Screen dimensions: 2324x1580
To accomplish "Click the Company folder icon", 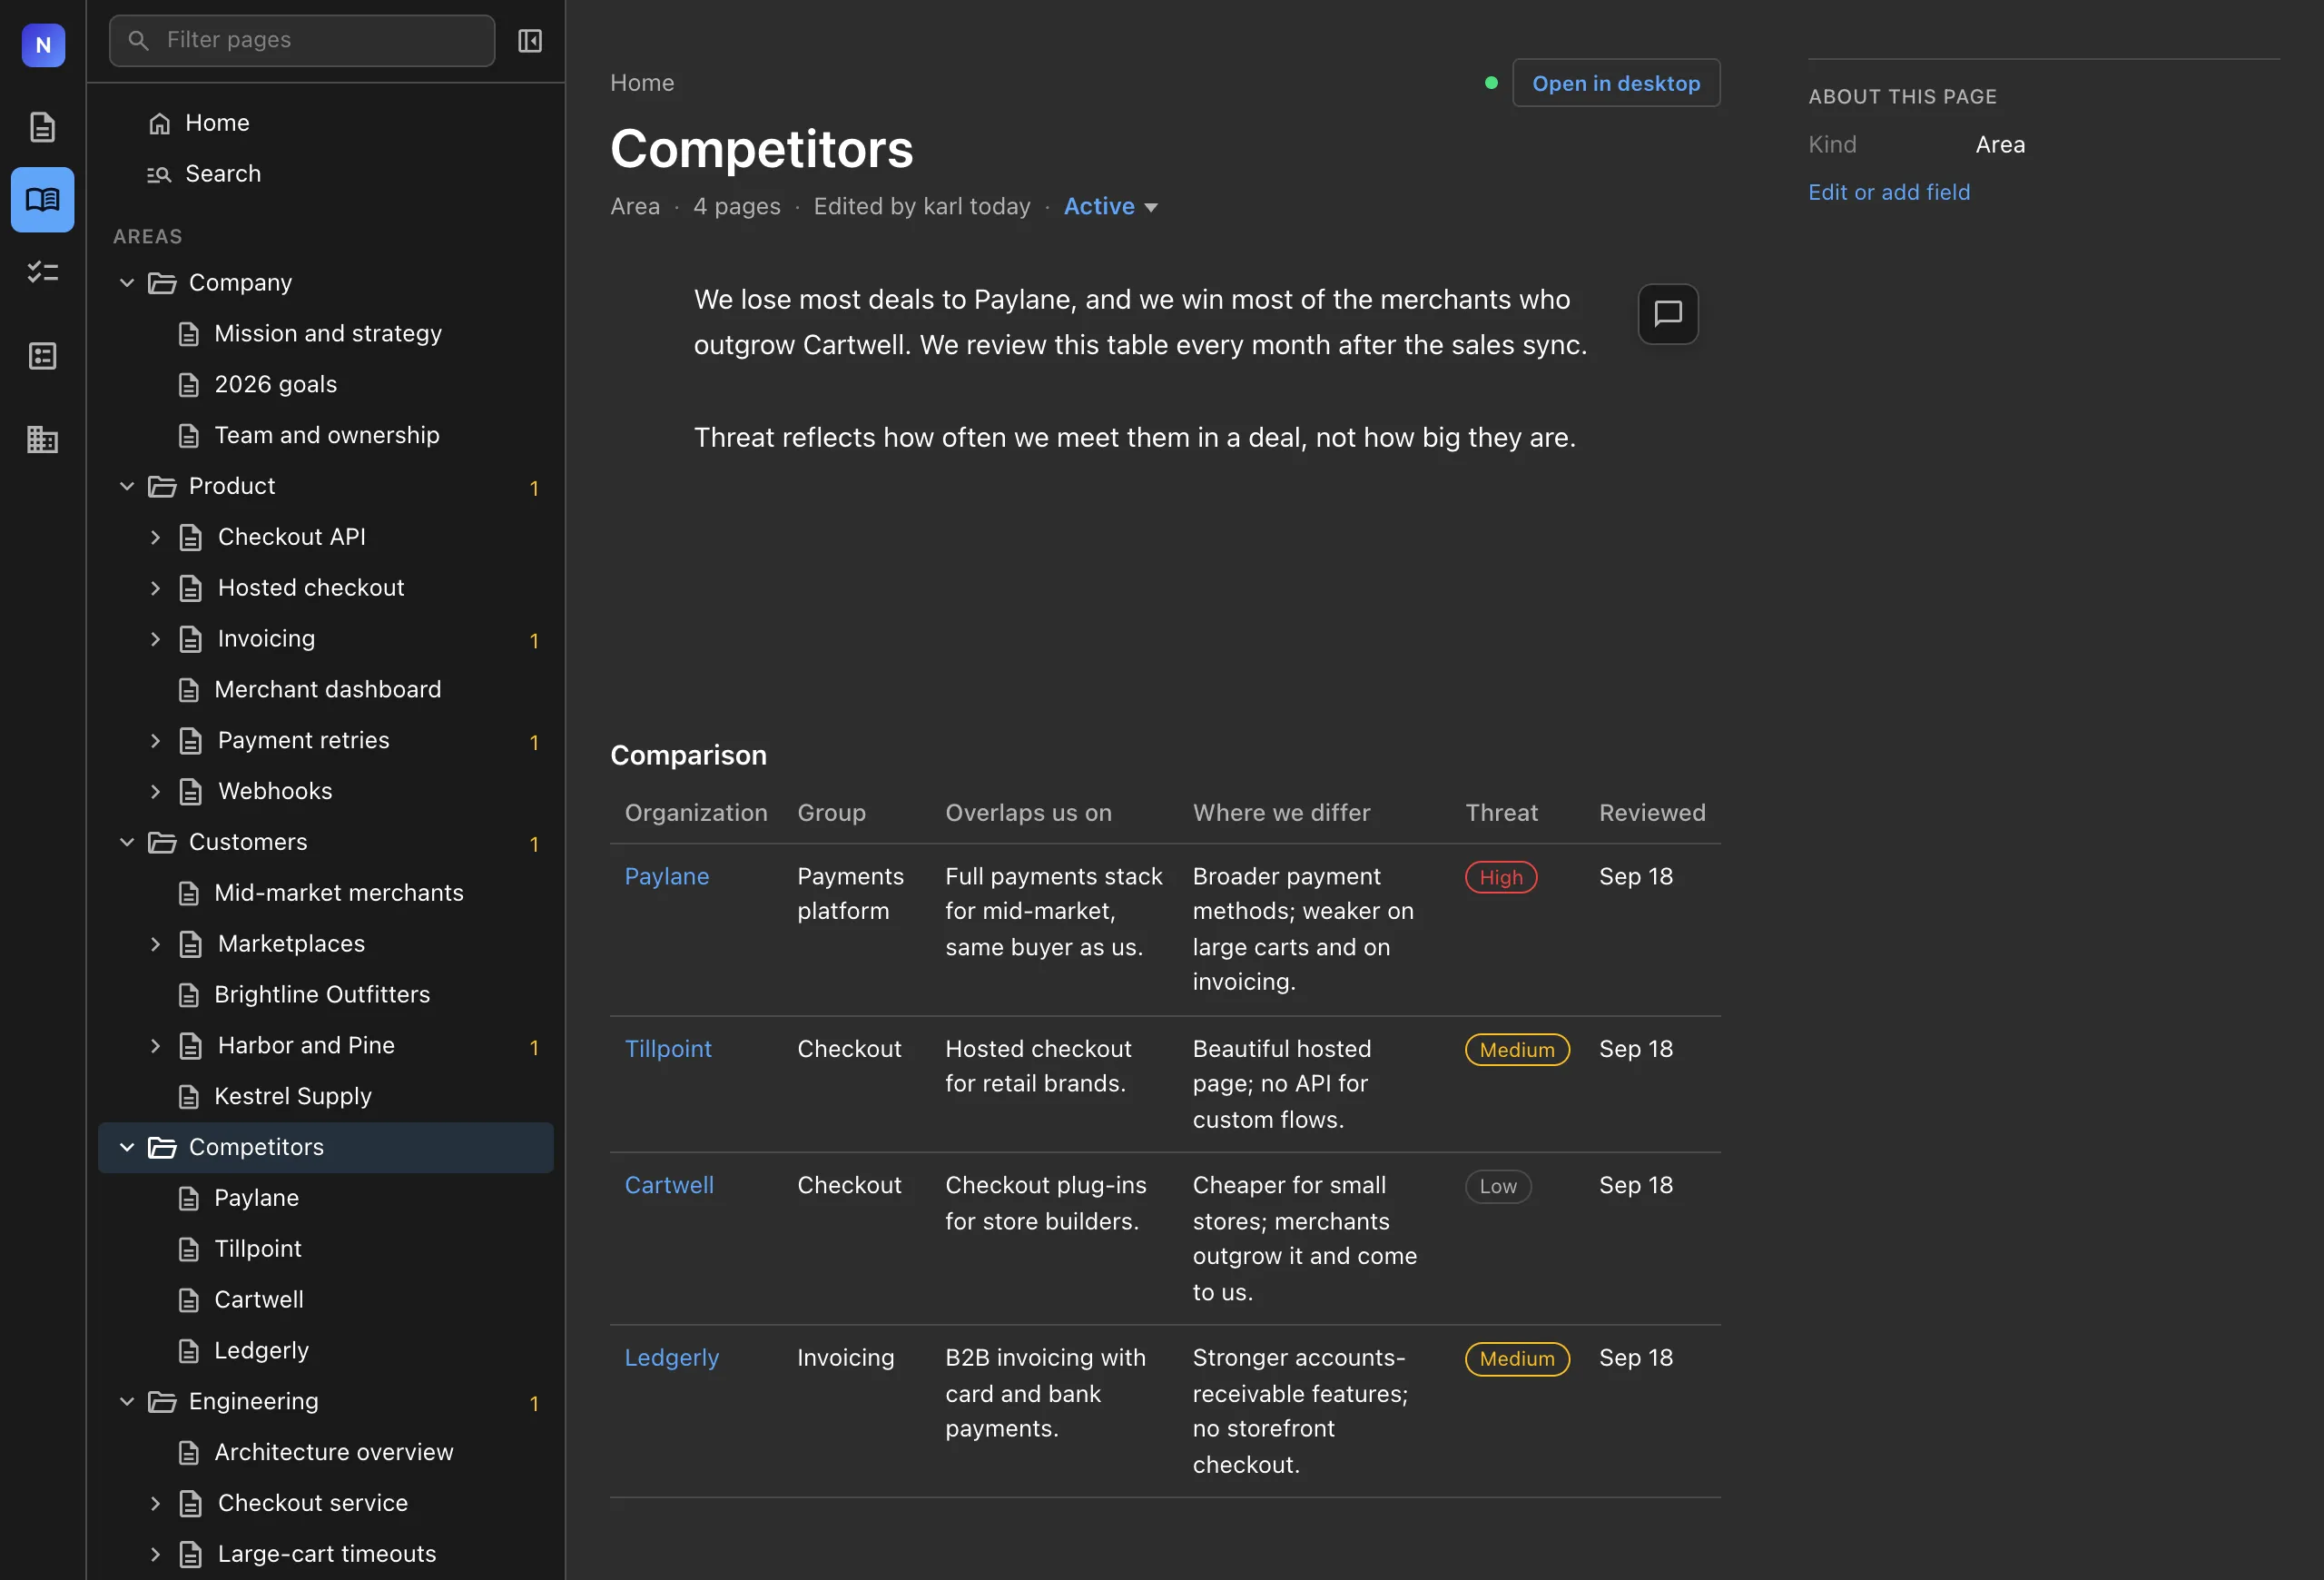I will tap(162, 283).
